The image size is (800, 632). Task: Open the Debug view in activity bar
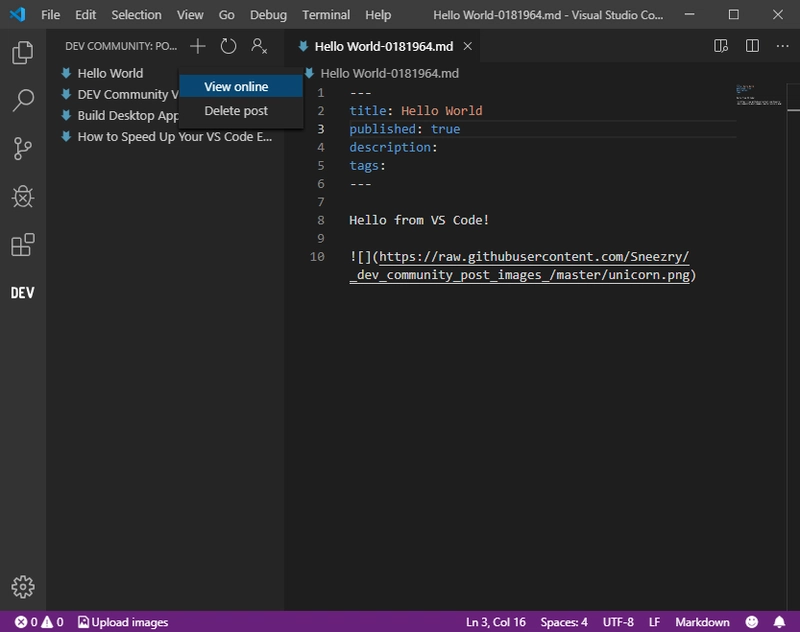click(22, 196)
